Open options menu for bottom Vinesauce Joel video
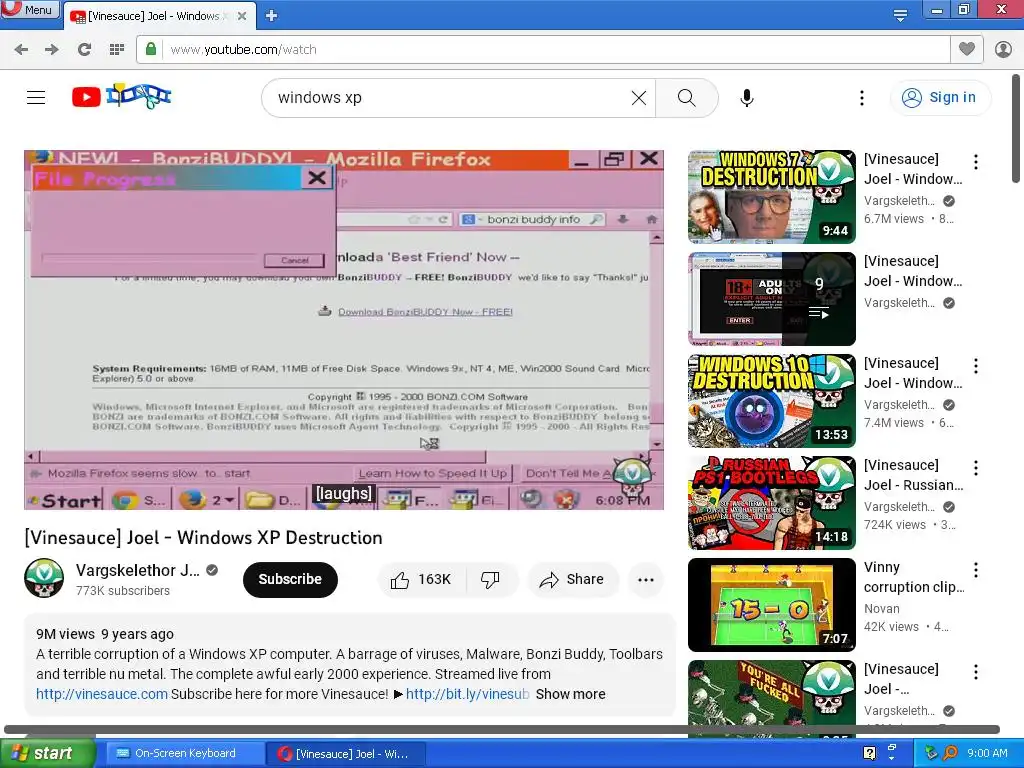The image size is (1024, 768). (976, 671)
